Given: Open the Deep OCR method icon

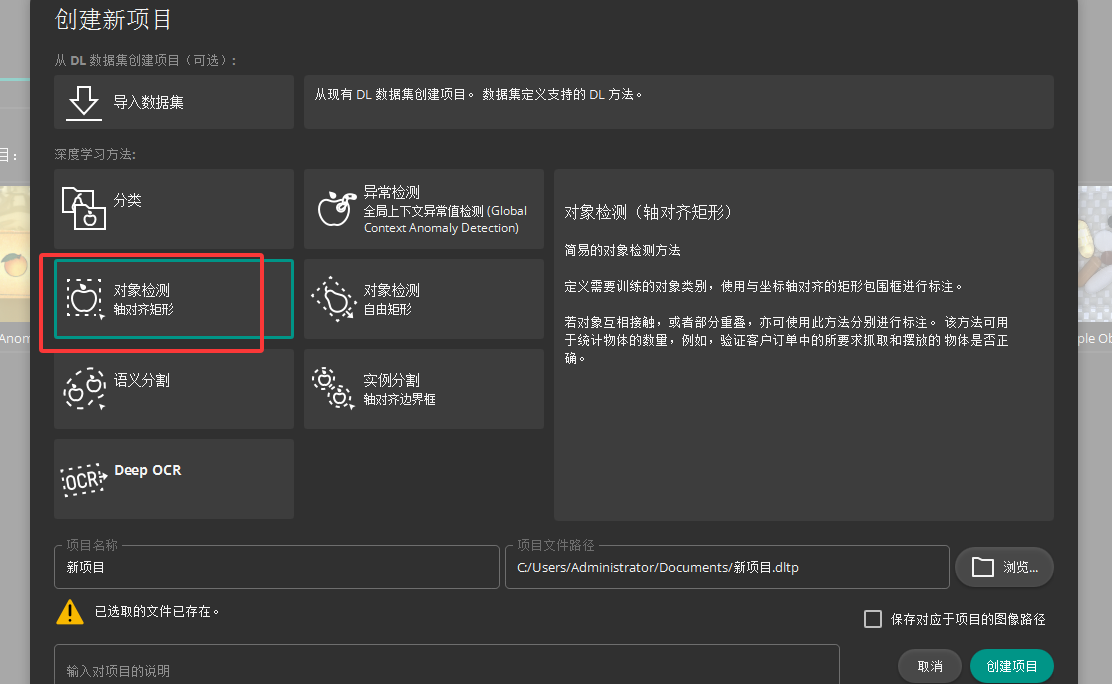Looking at the screenshot, I should click(85, 478).
